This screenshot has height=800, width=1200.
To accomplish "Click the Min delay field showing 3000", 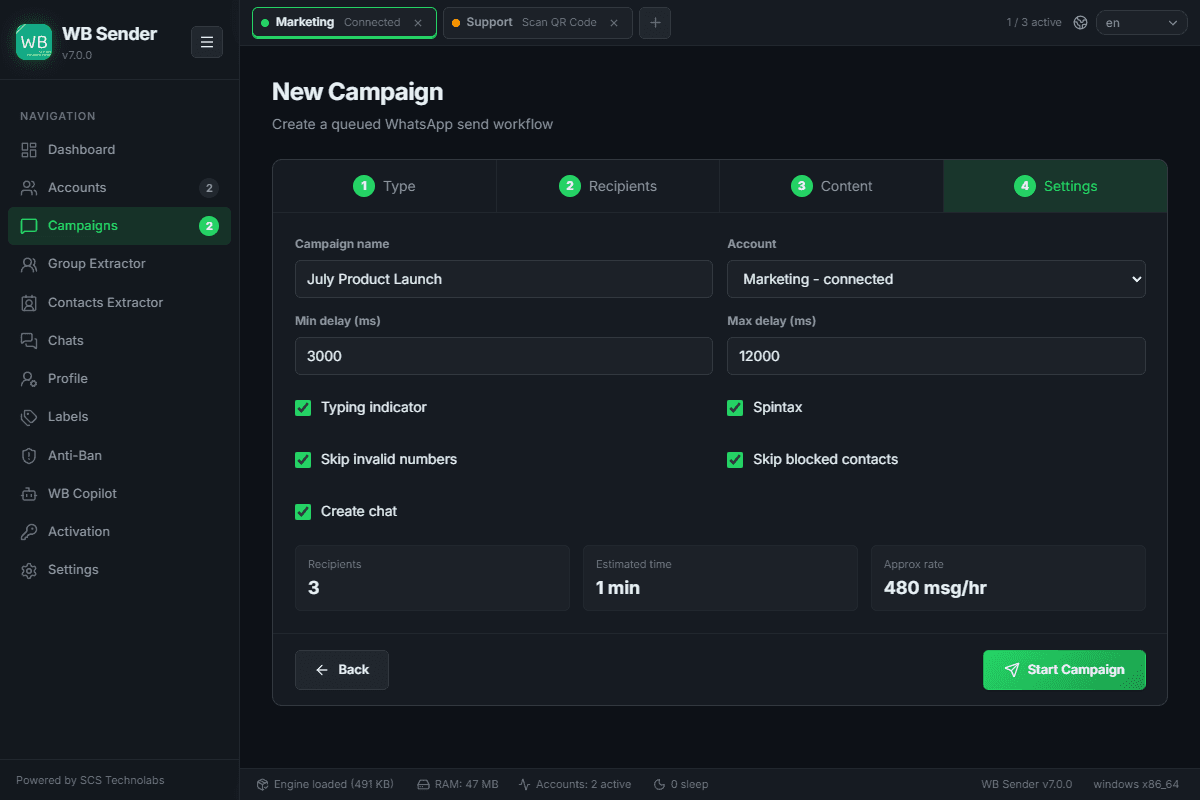I will pos(504,356).
